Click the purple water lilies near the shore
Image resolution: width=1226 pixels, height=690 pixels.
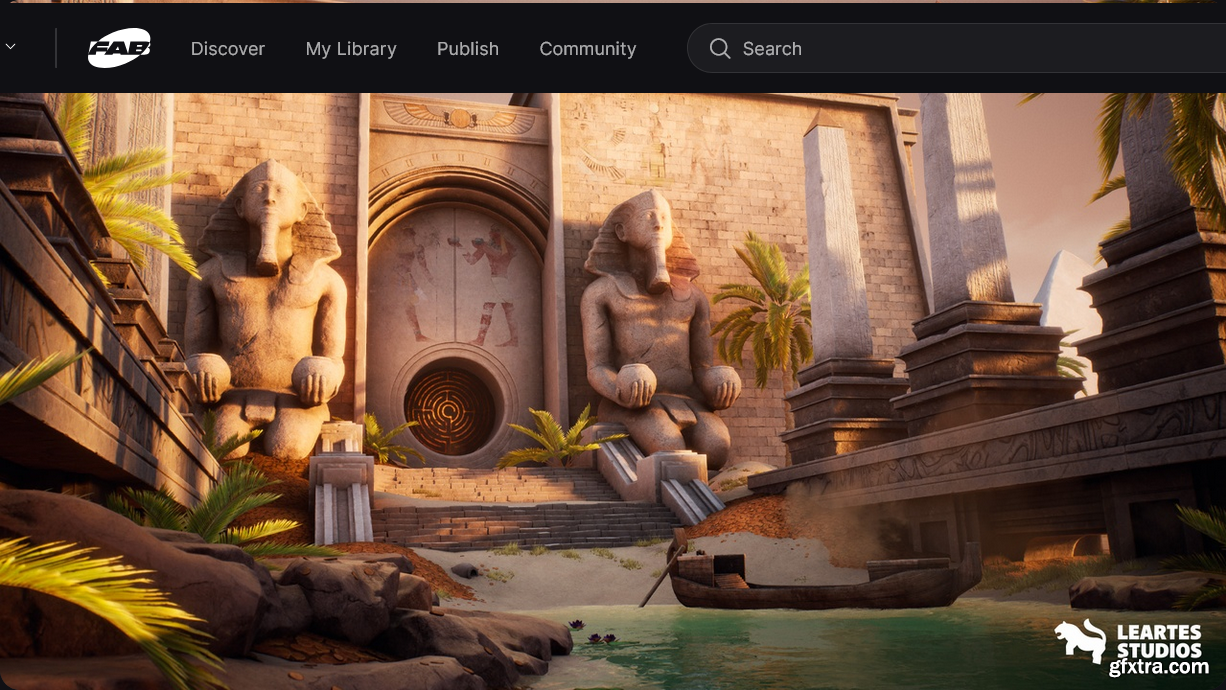click(x=598, y=635)
